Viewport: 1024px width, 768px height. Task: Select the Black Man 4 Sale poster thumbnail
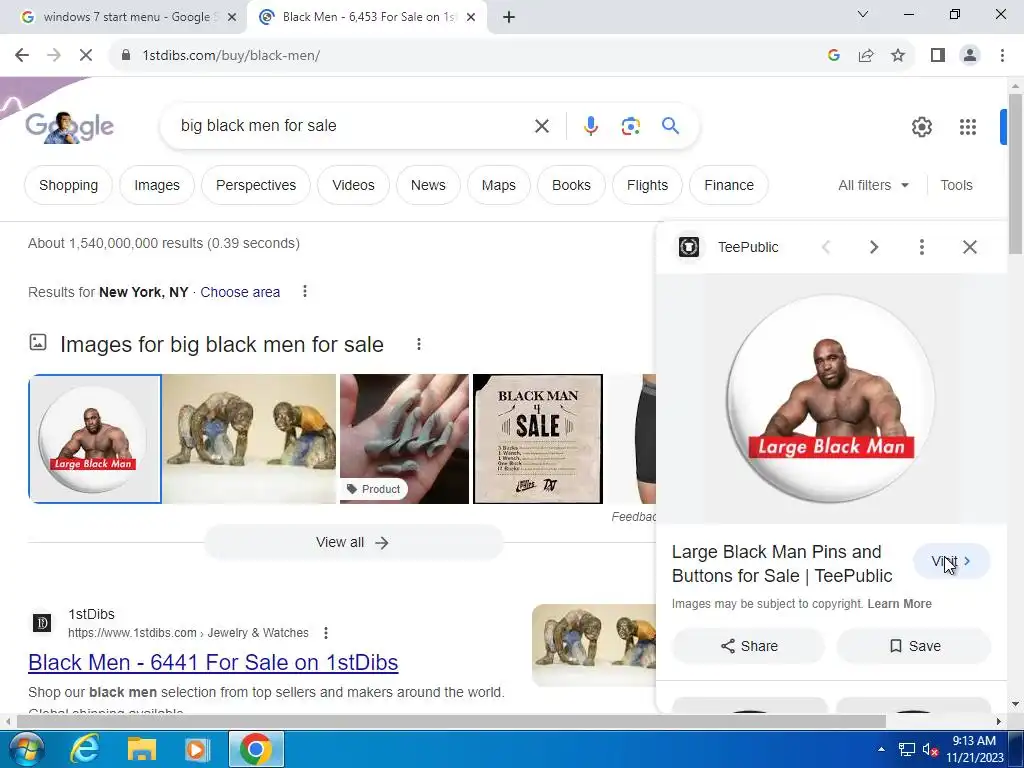pyautogui.click(x=537, y=439)
